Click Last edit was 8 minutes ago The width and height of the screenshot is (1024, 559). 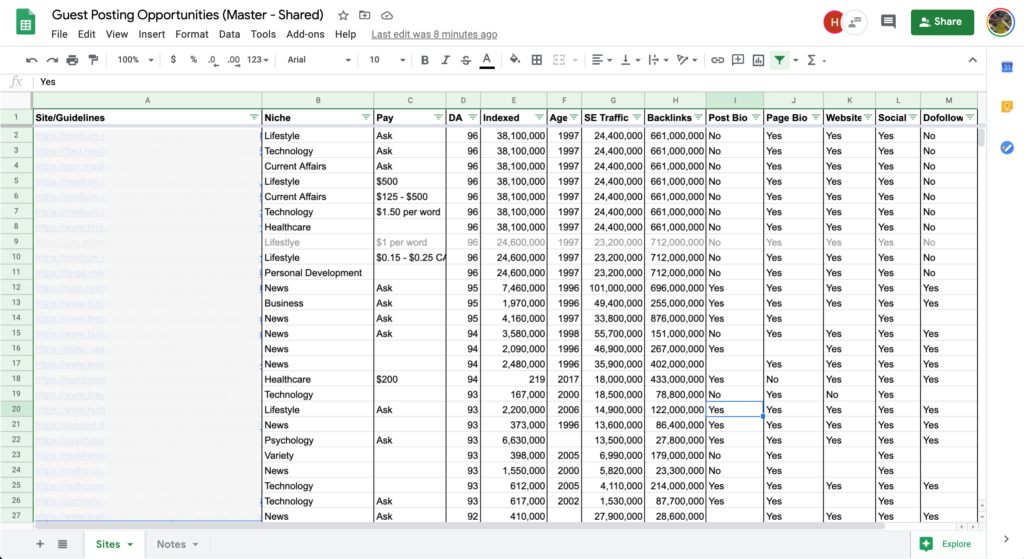434,34
